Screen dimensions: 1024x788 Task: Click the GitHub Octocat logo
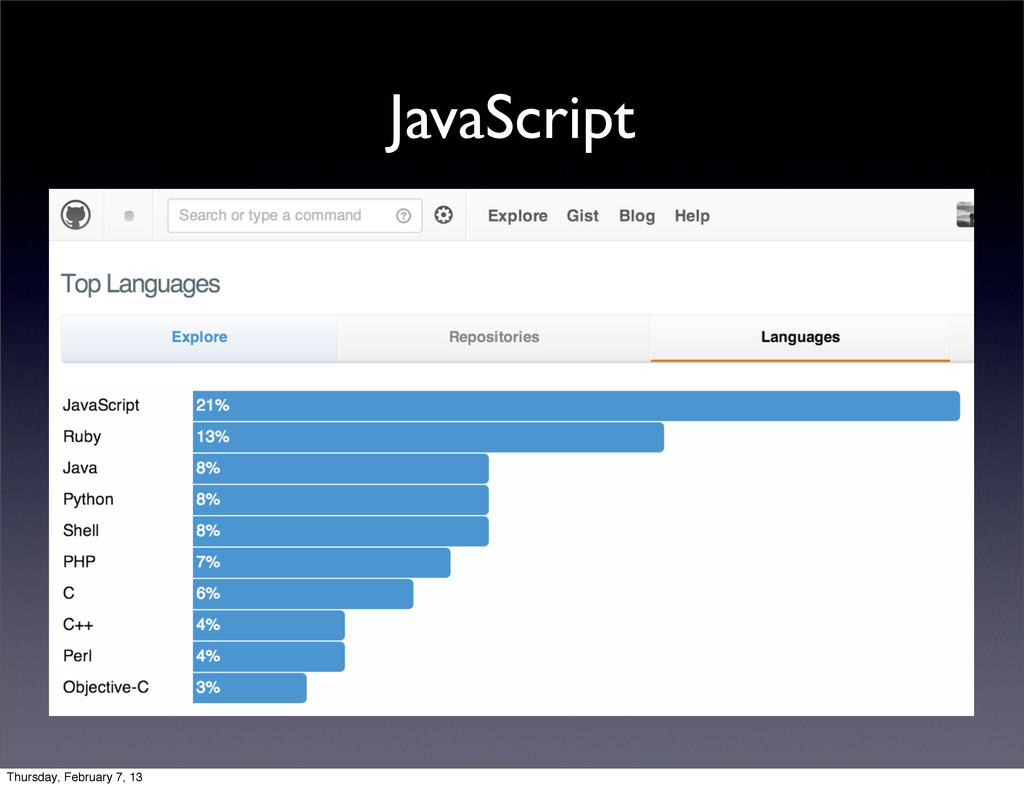pyautogui.click(x=76, y=215)
